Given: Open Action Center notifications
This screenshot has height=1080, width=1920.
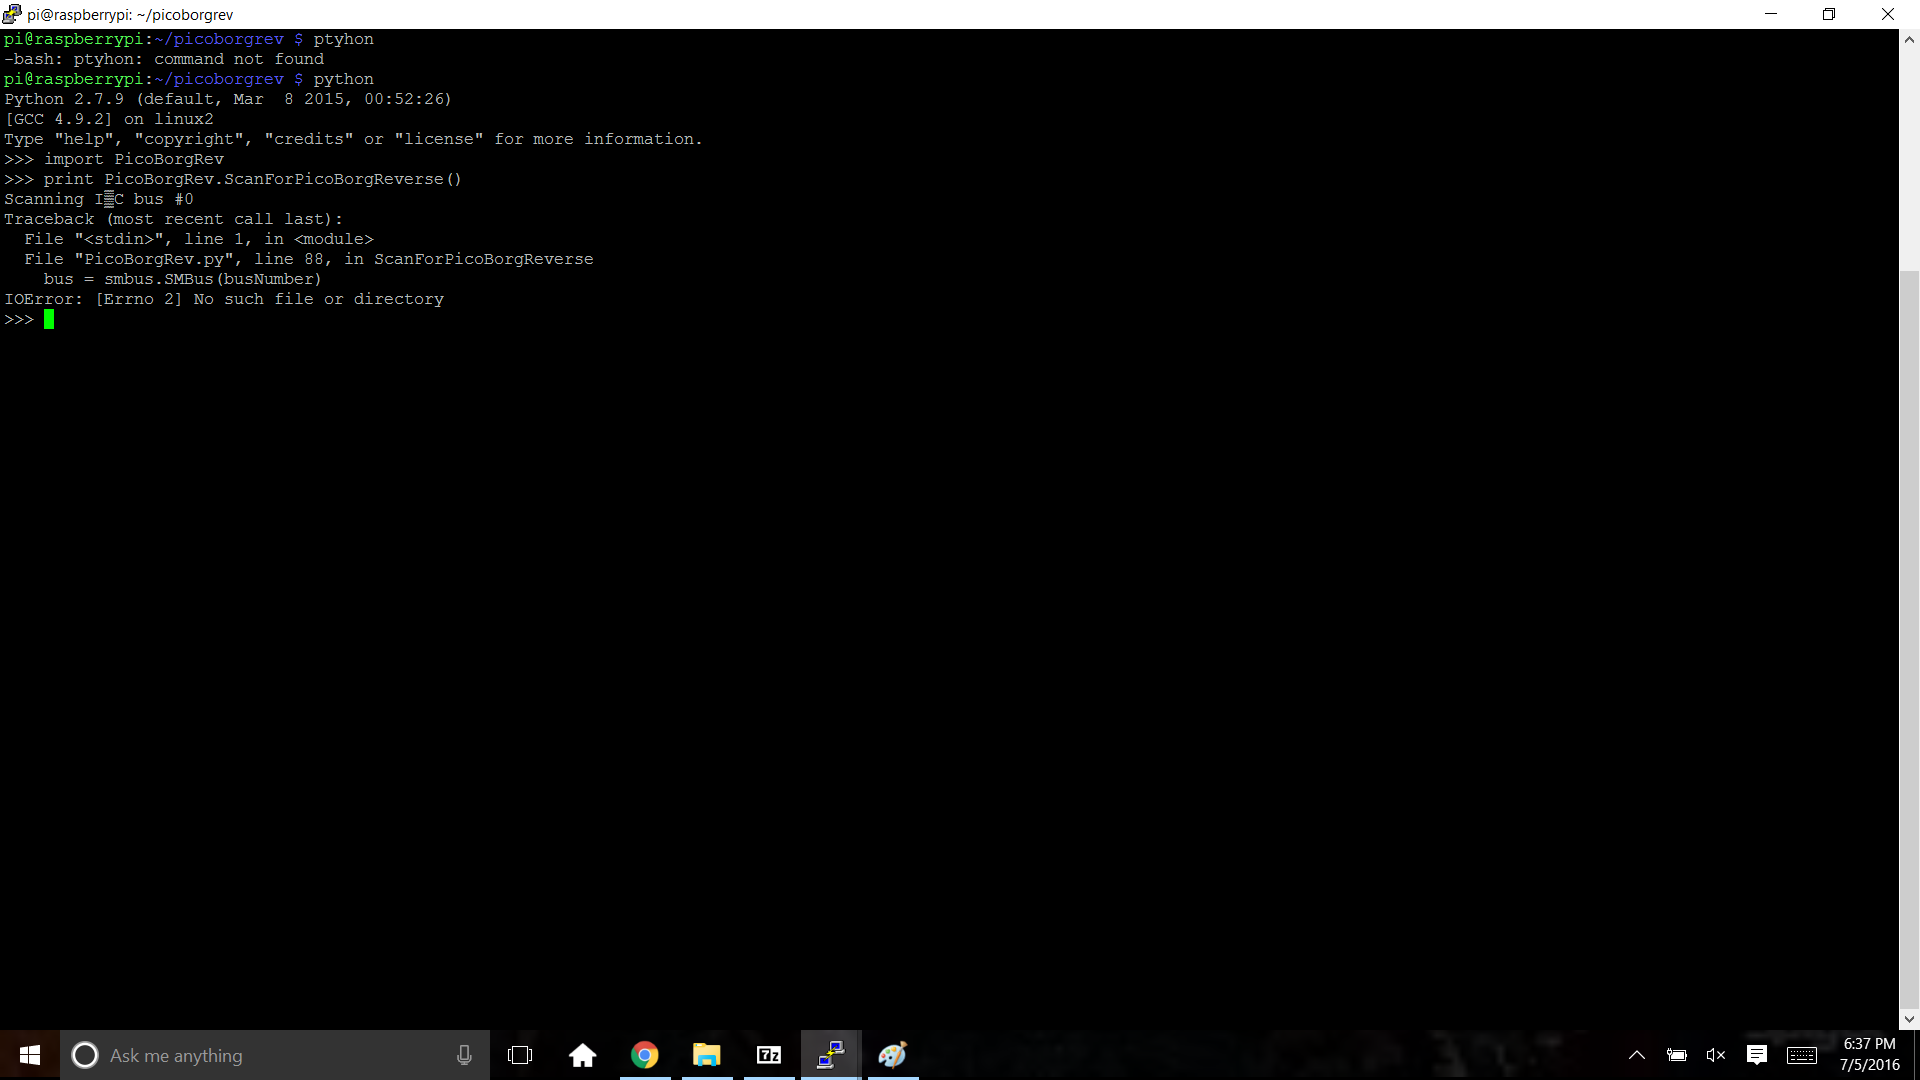Looking at the screenshot, I should click(1757, 1055).
